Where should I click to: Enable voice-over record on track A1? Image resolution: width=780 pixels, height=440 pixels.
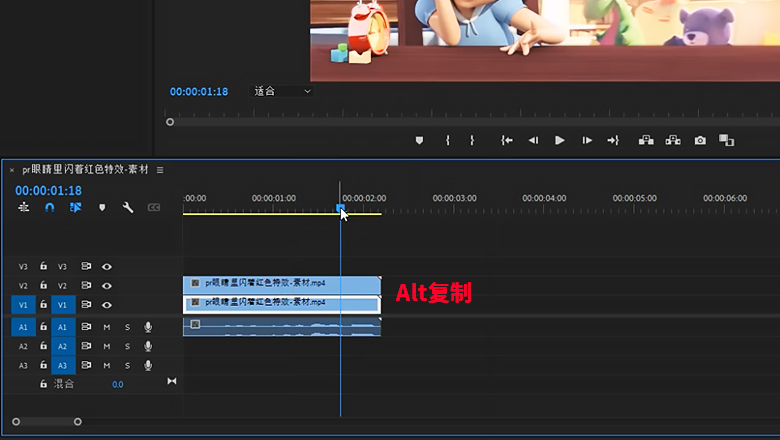(x=148, y=327)
